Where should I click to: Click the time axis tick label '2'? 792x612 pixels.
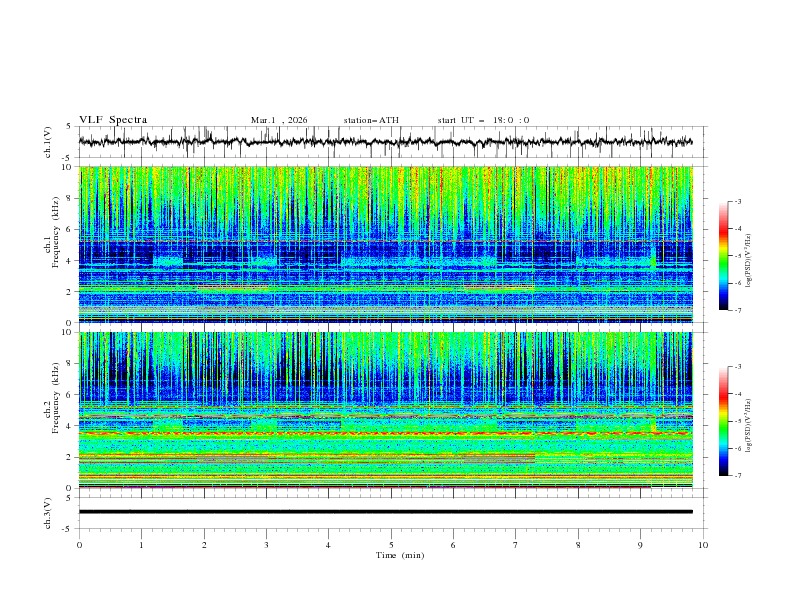[x=204, y=545]
